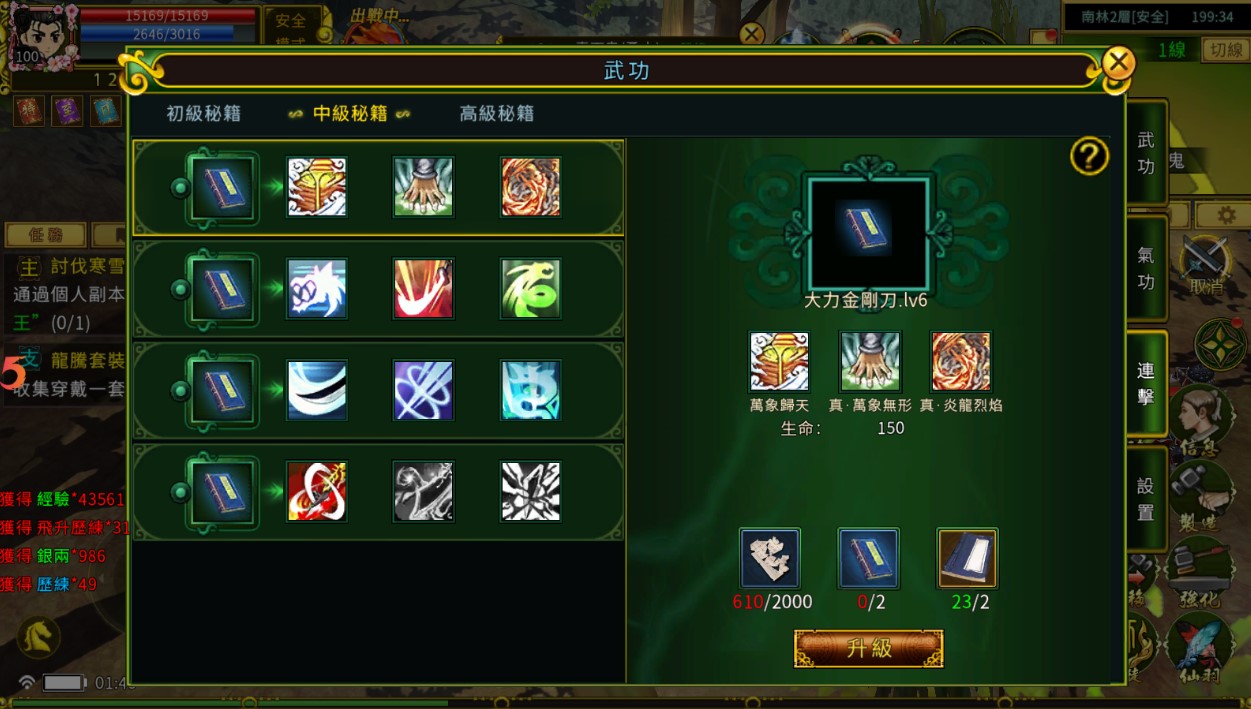Open the yellow question mark help icon
The width and height of the screenshot is (1251, 709).
1089,156
